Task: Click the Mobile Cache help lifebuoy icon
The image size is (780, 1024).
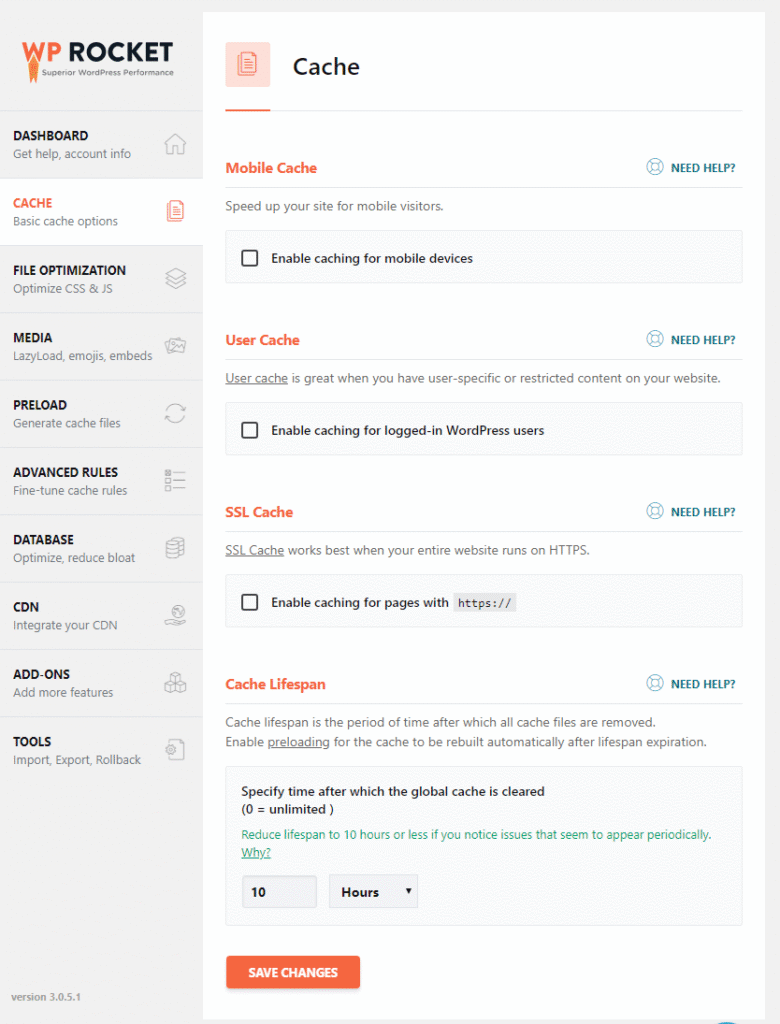Action: [x=655, y=167]
